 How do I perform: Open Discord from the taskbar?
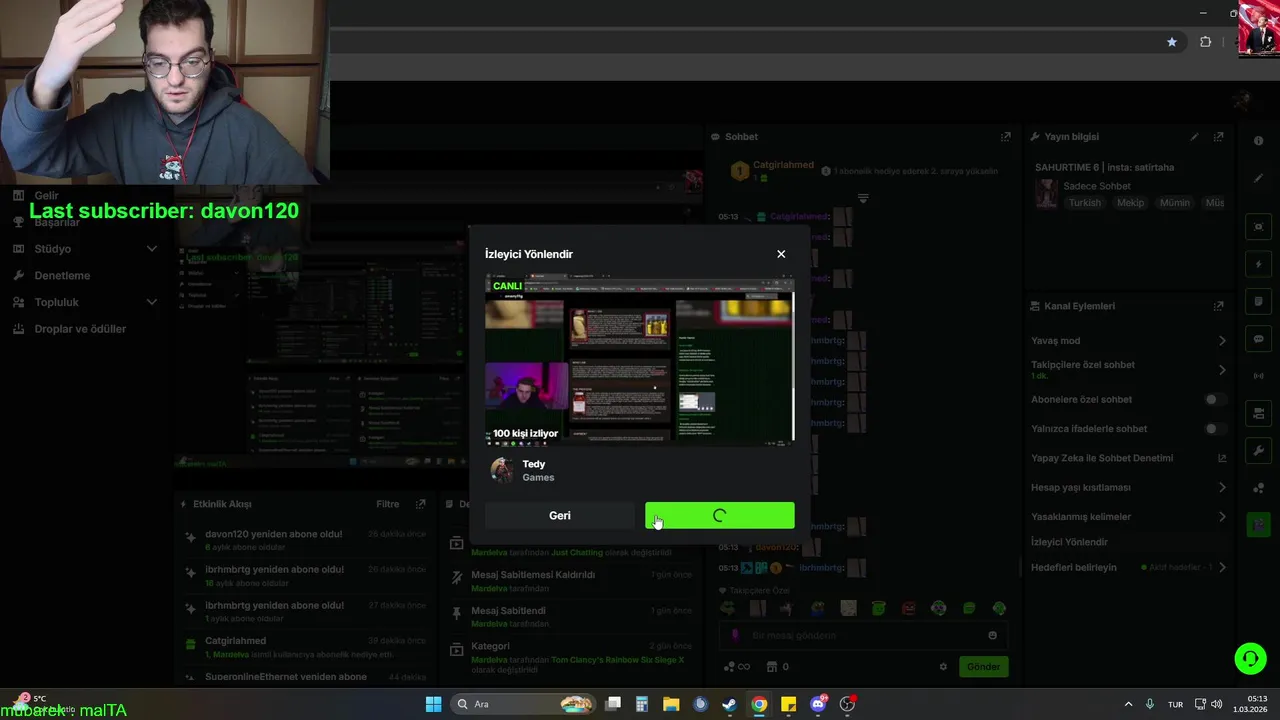pos(819,704)
